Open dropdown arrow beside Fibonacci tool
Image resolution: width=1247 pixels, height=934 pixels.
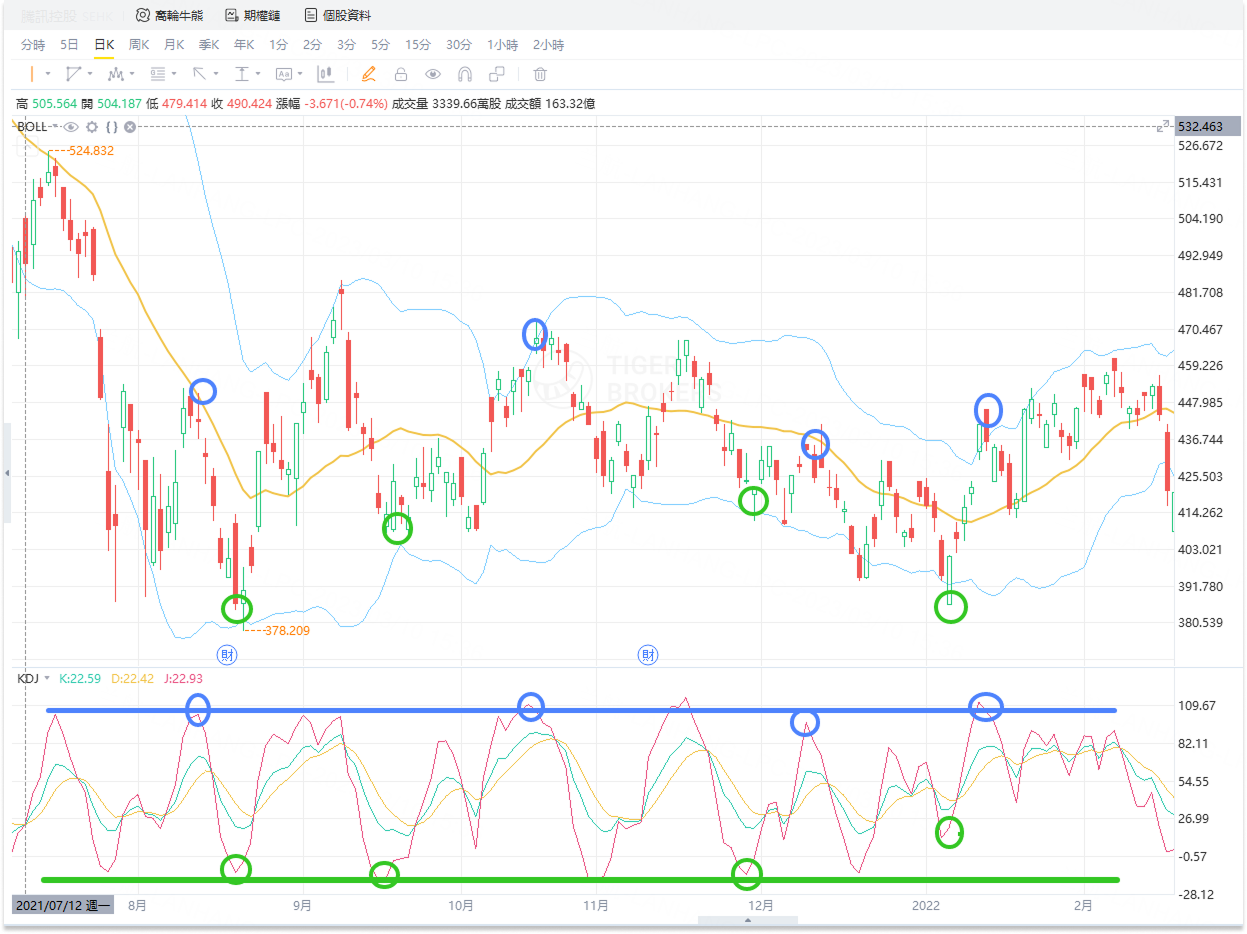(x=174, y=74)
